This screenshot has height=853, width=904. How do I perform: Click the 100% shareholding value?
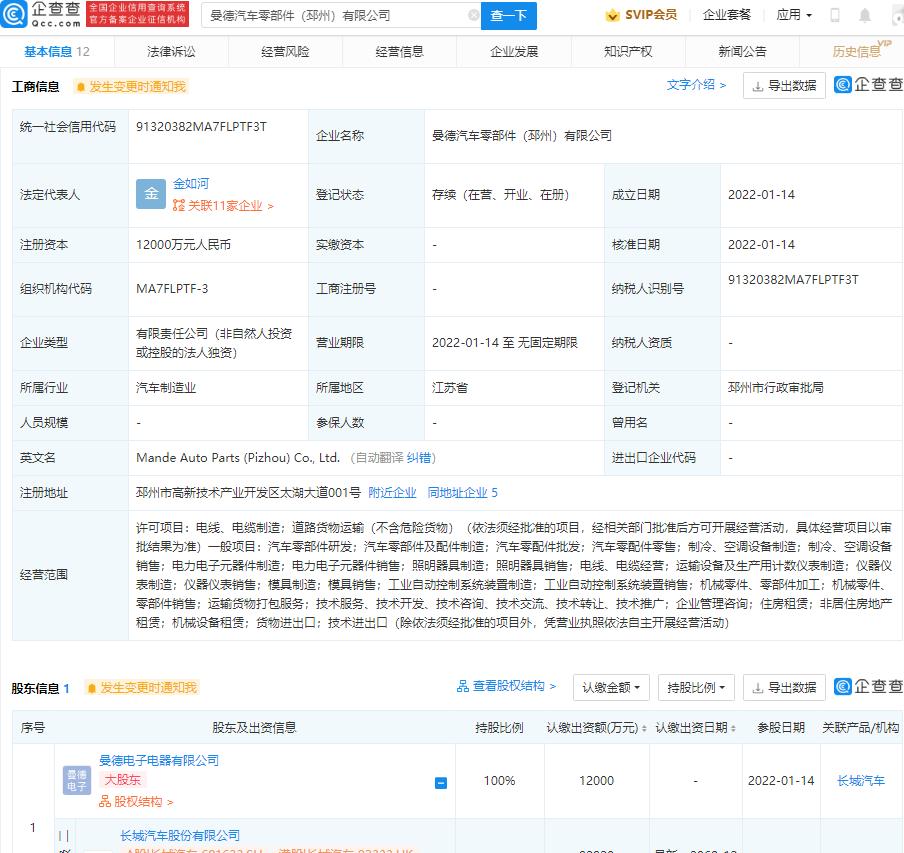pyautogui.click(x=499, y=781)
